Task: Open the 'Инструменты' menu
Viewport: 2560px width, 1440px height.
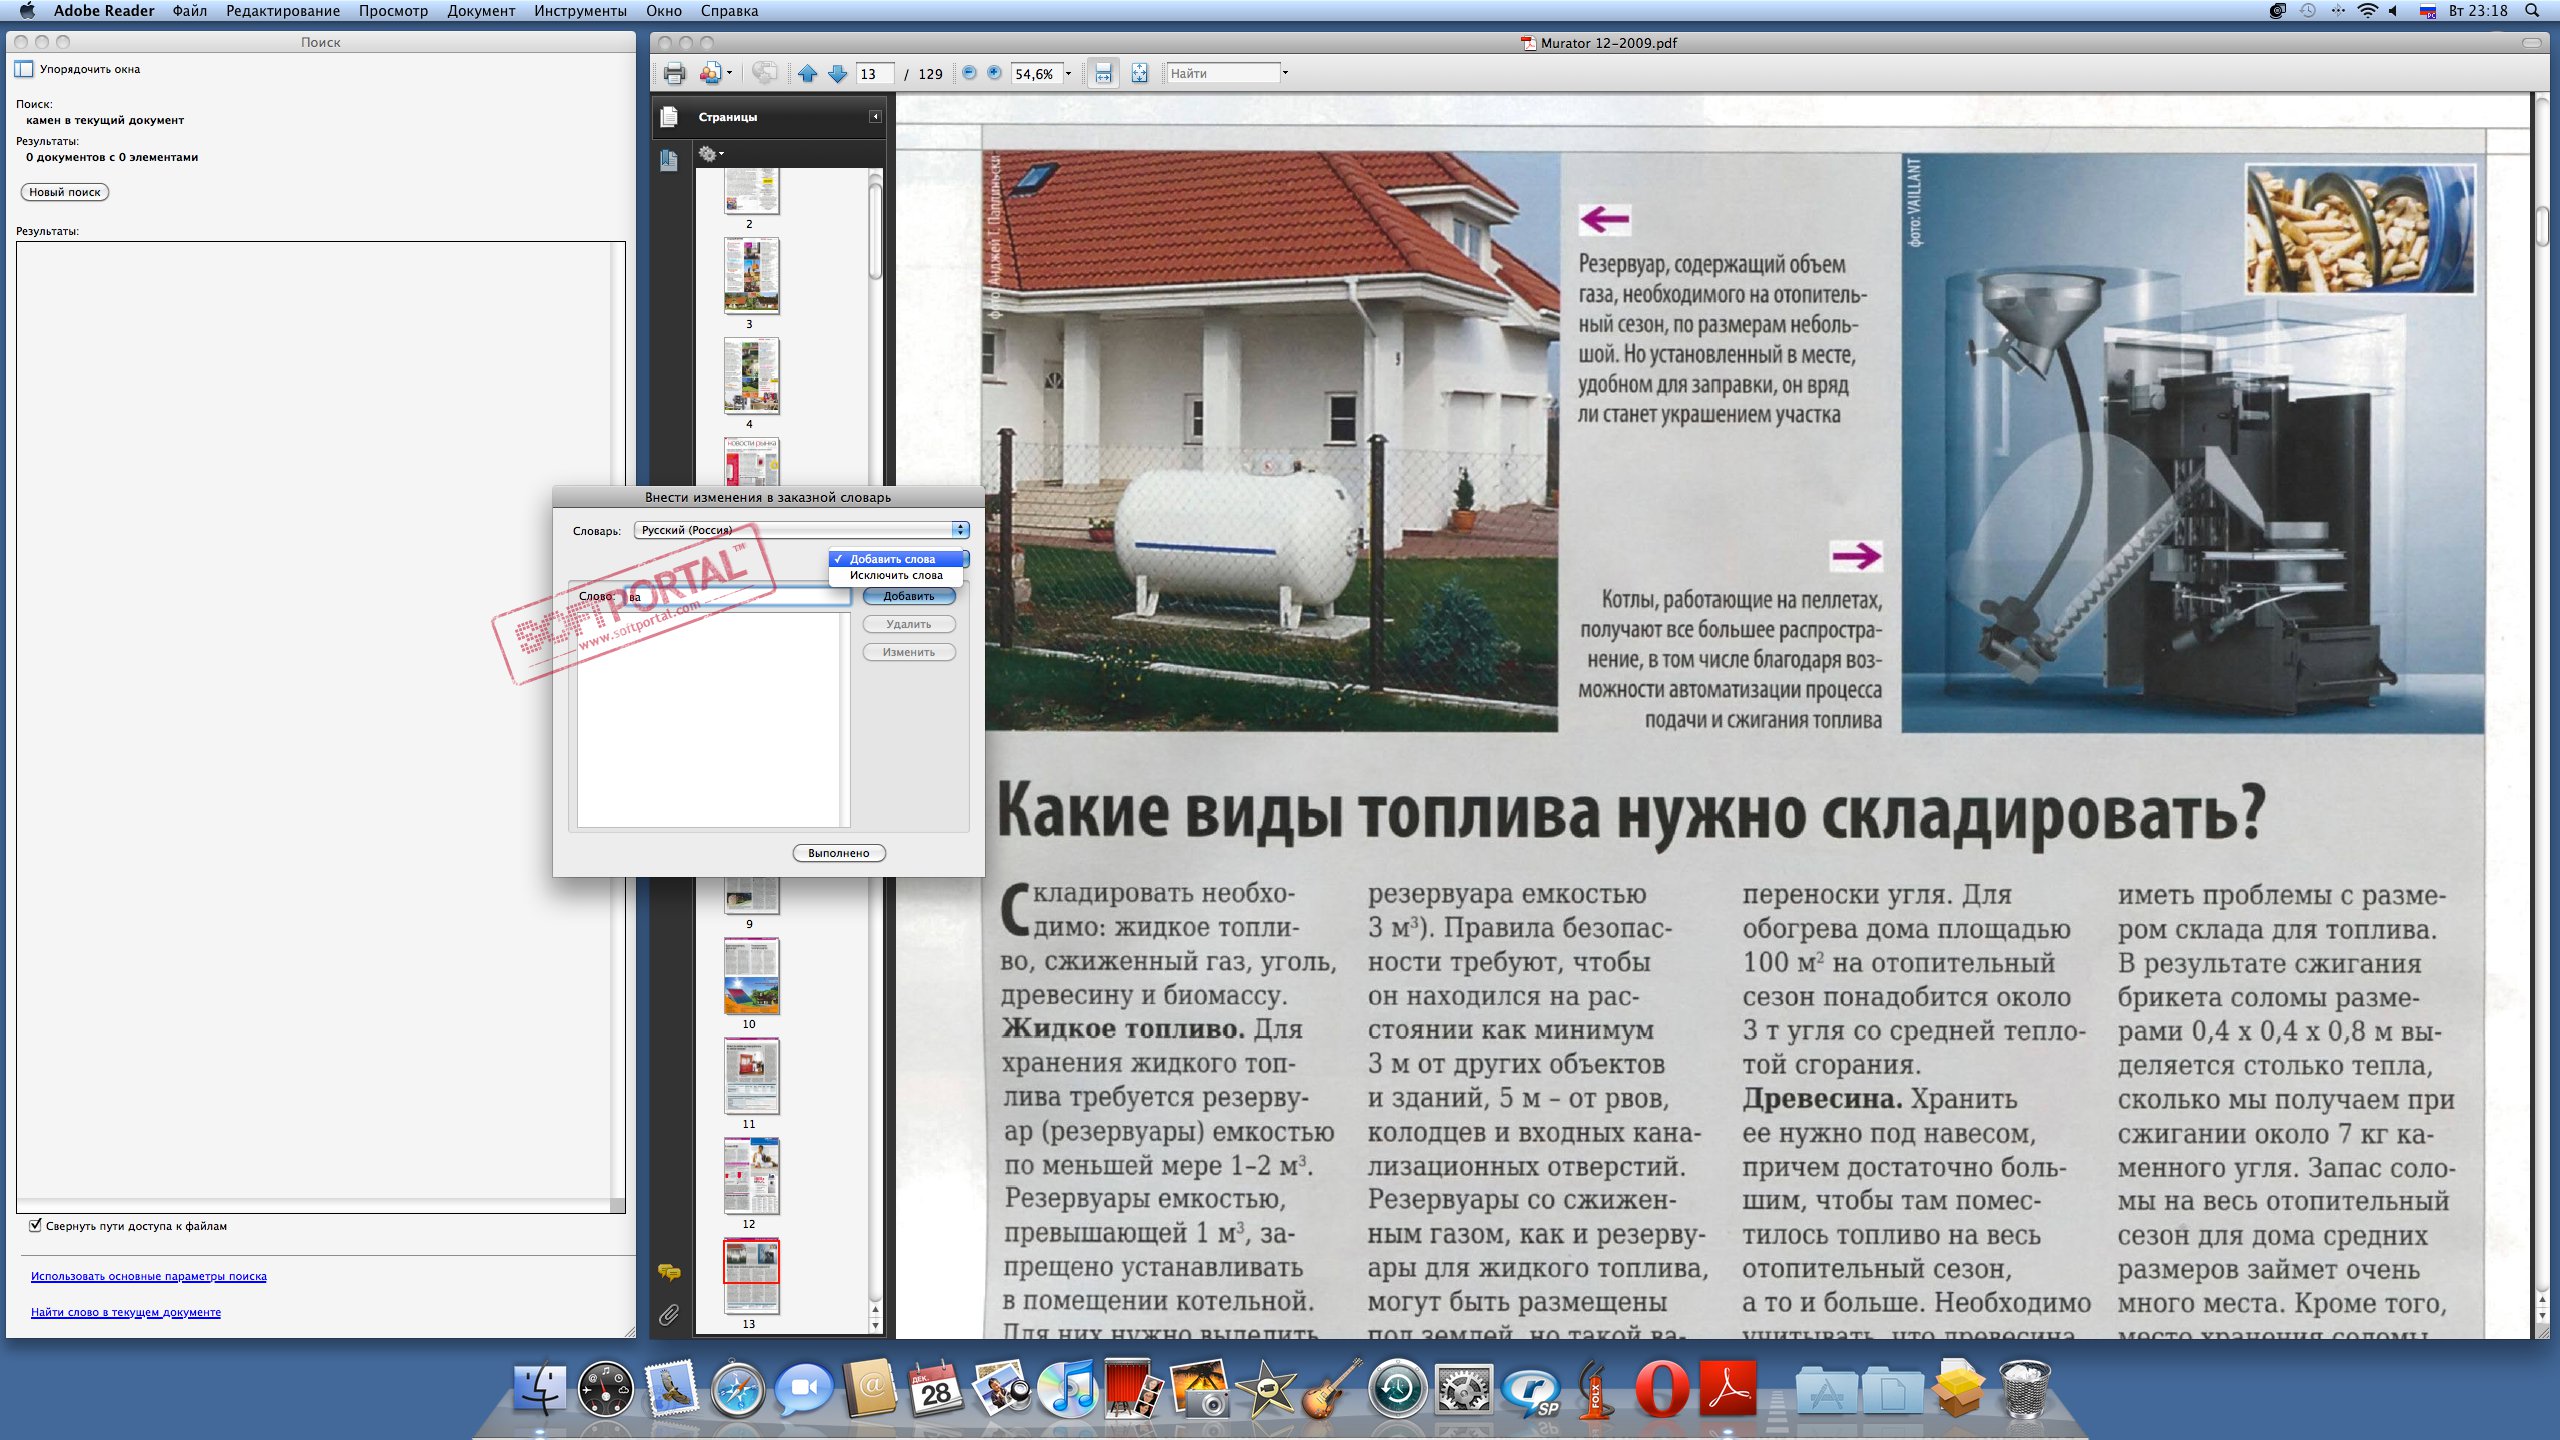Action: pos(580,11)
